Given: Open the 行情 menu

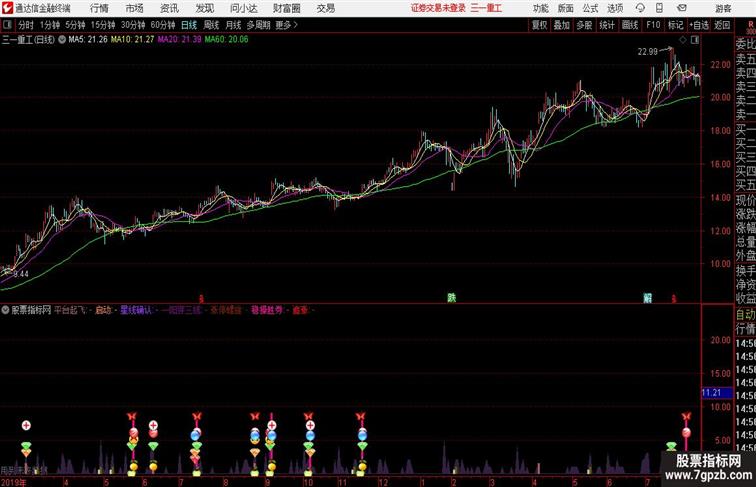Looking at the screenshot, I should click(99, 8).
